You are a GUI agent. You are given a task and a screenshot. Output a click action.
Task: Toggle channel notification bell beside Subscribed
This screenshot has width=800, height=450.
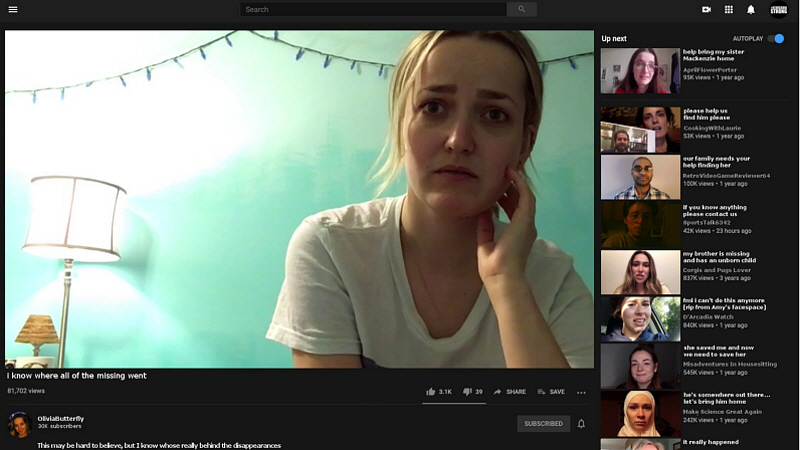point(581,423)
